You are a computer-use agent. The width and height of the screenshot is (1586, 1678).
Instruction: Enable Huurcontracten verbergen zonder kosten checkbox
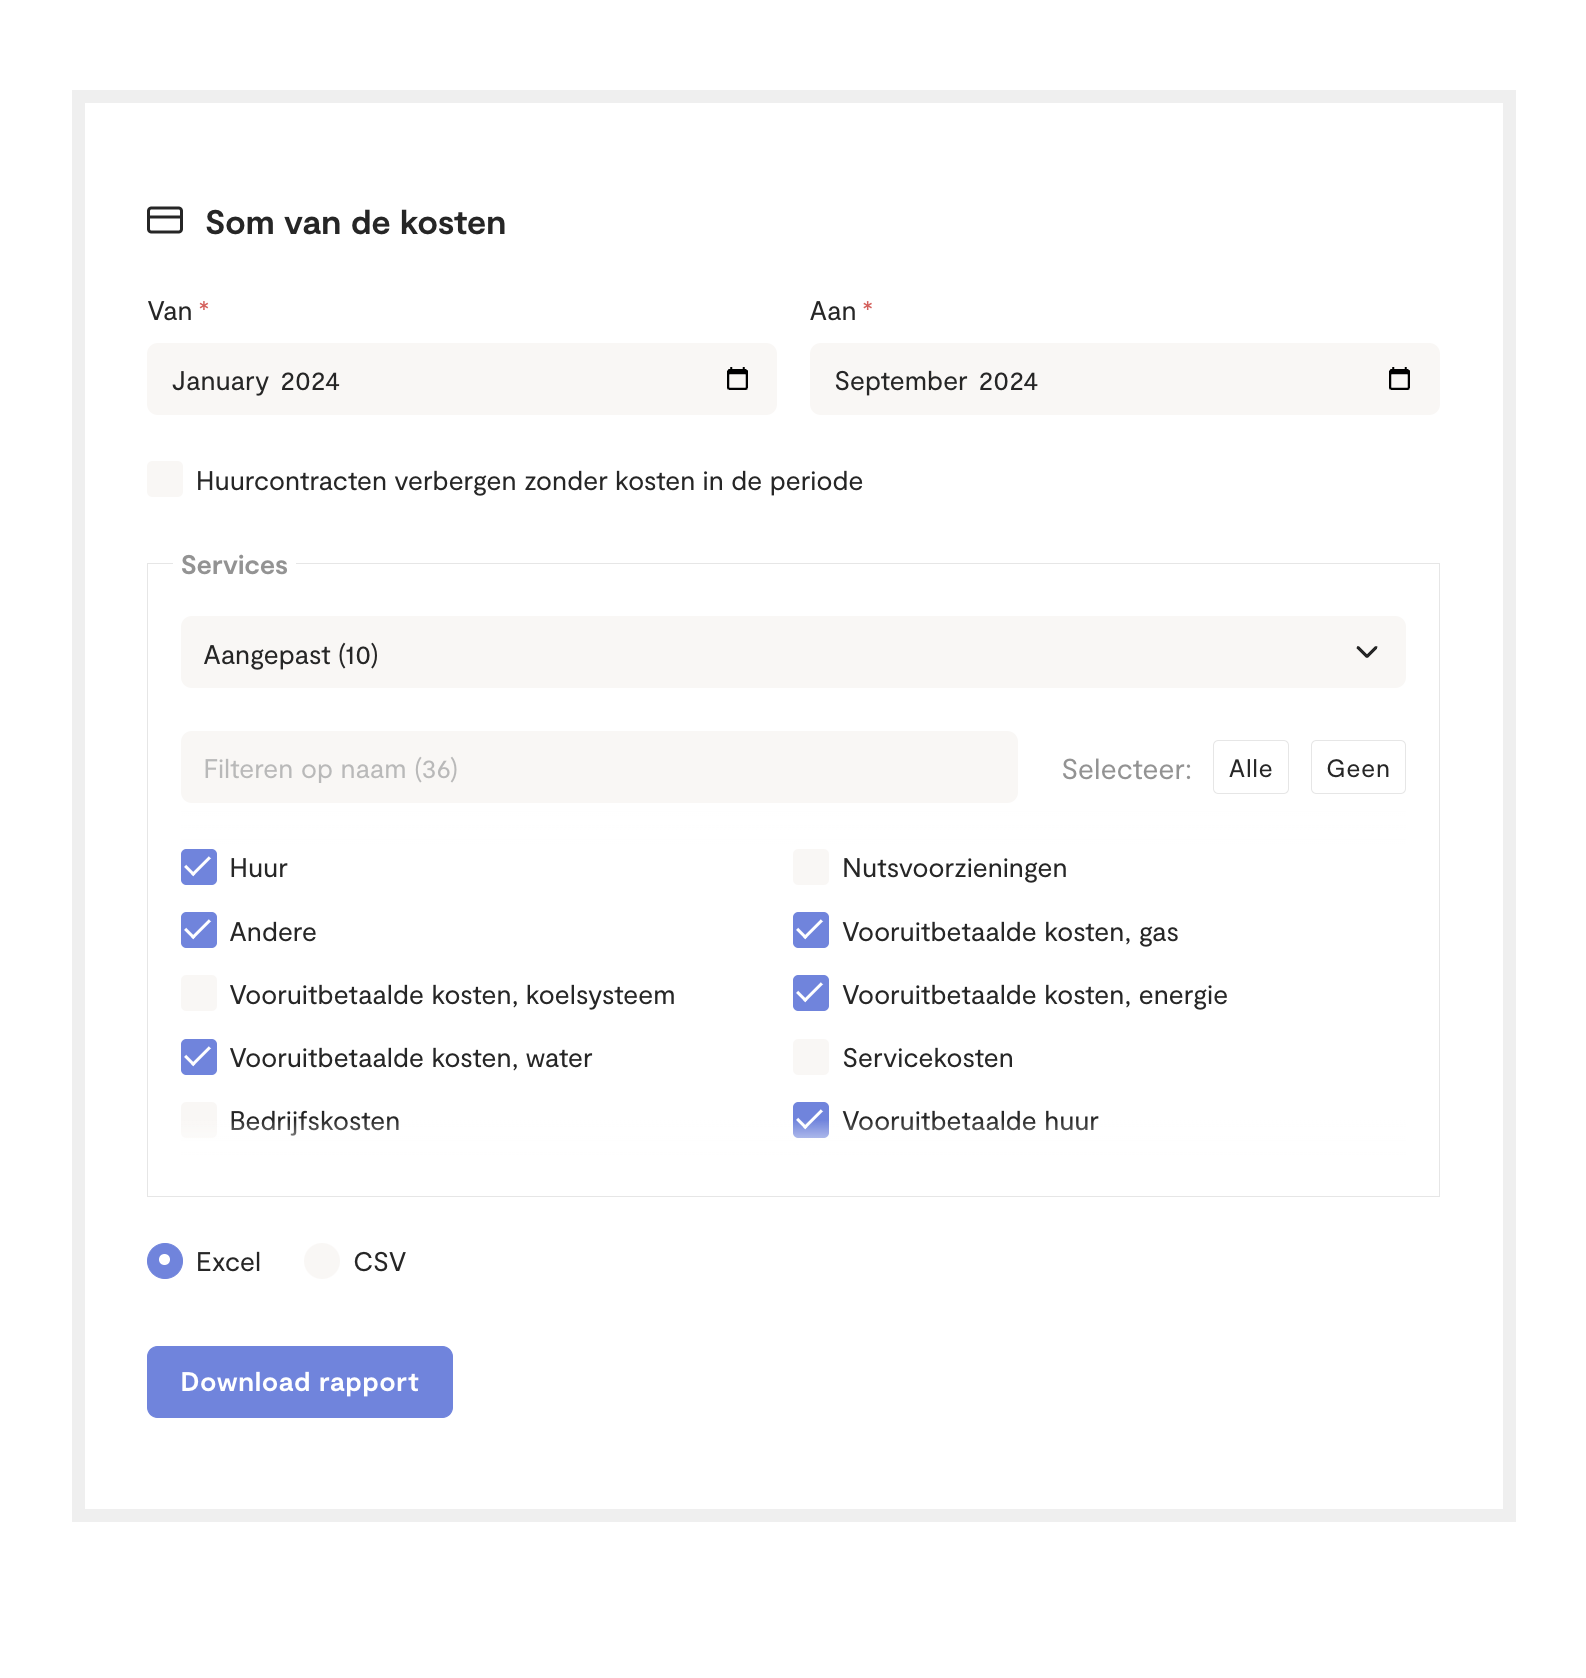coord(165,479)
